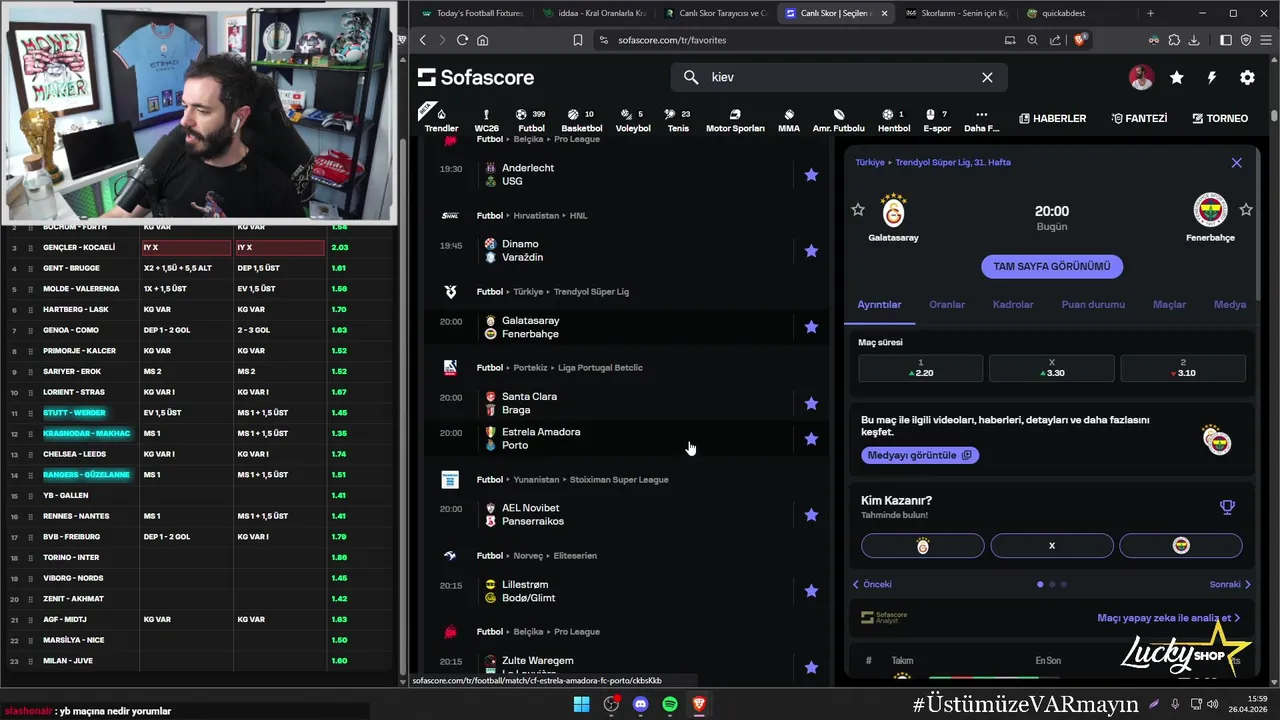
Task: Open browser downloads
Action: 1195,40
